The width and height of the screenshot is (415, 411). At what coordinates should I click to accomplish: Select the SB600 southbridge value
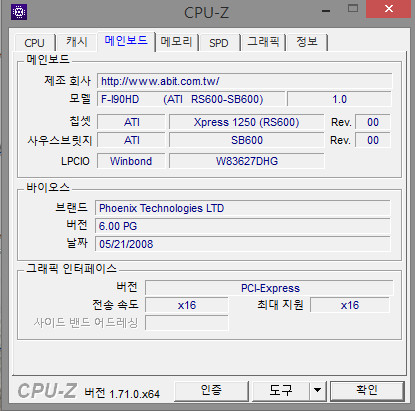point(247,140)
